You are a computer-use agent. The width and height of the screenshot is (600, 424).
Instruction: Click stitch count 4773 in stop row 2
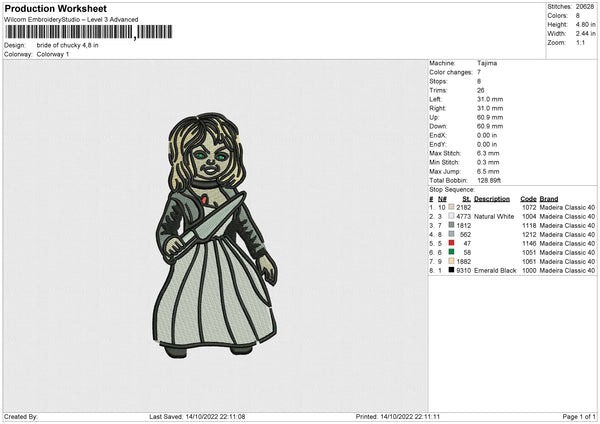pyautogui.click(x=464, y=217)
